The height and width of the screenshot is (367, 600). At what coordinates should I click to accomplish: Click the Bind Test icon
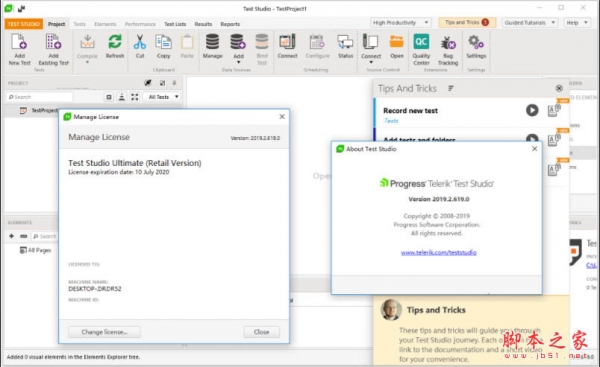pyautogui.click(x=262, y=42)
